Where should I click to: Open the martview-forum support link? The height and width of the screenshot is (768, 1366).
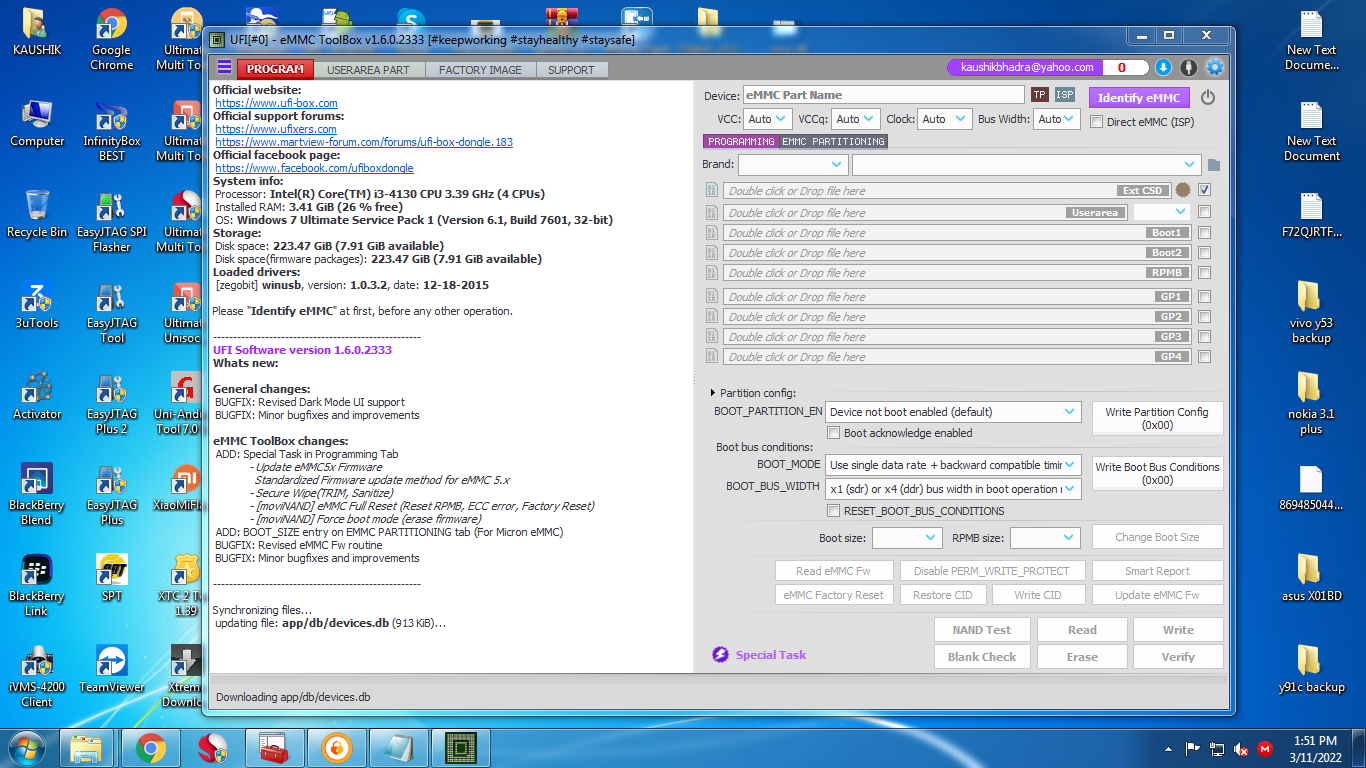click(x=364, y=142)
